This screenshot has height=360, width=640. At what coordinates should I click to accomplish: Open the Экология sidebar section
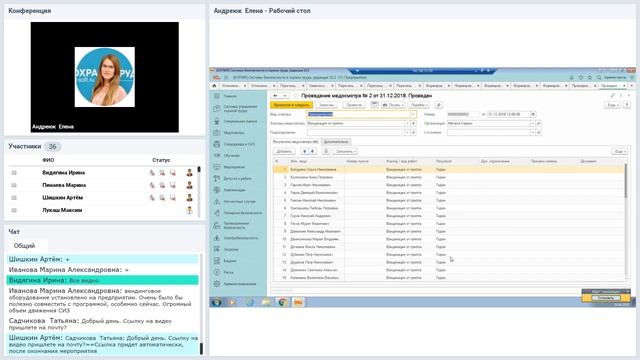[231, 249]
